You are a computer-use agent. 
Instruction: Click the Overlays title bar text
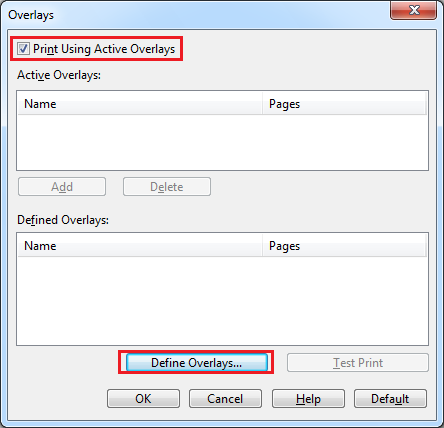click(x=31, y=15)
